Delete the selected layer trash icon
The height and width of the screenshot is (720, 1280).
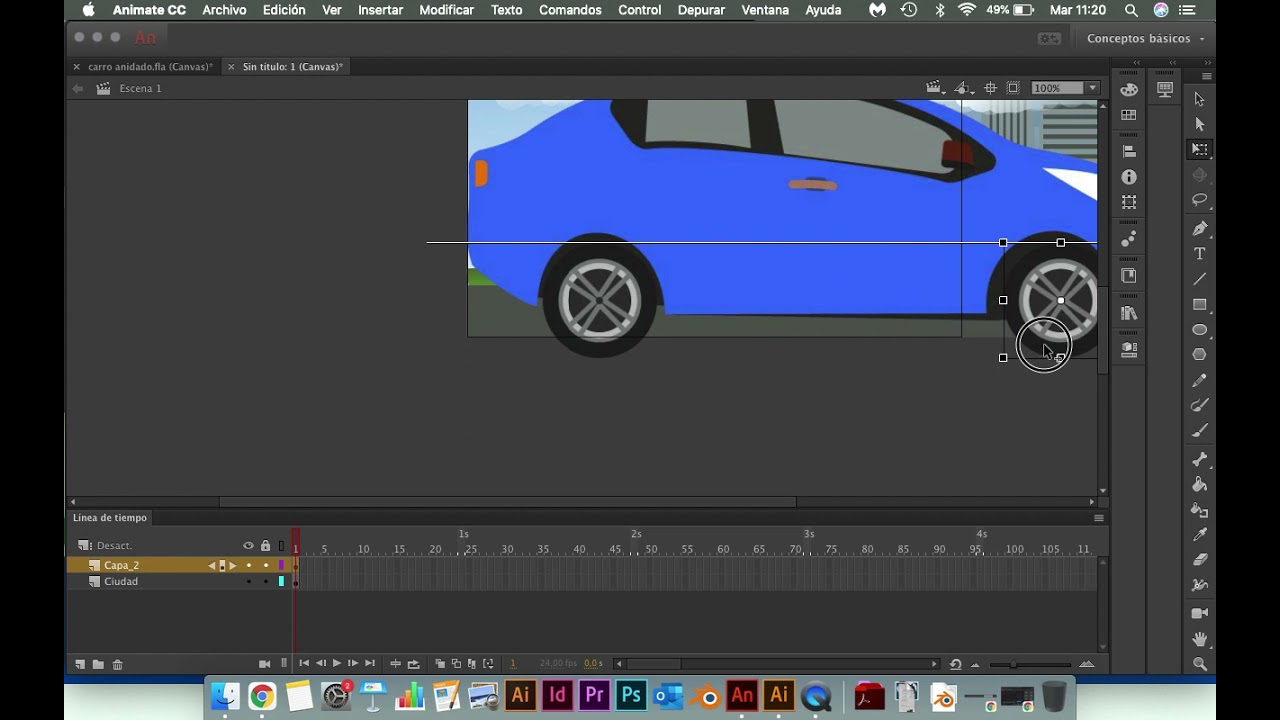[117, 664]
